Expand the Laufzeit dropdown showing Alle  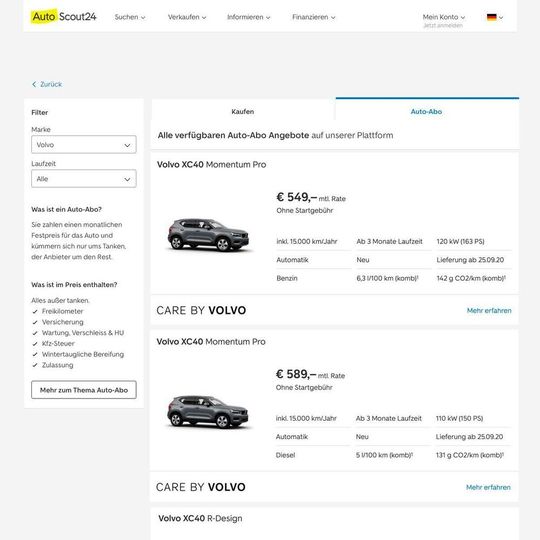click(84, 179)
